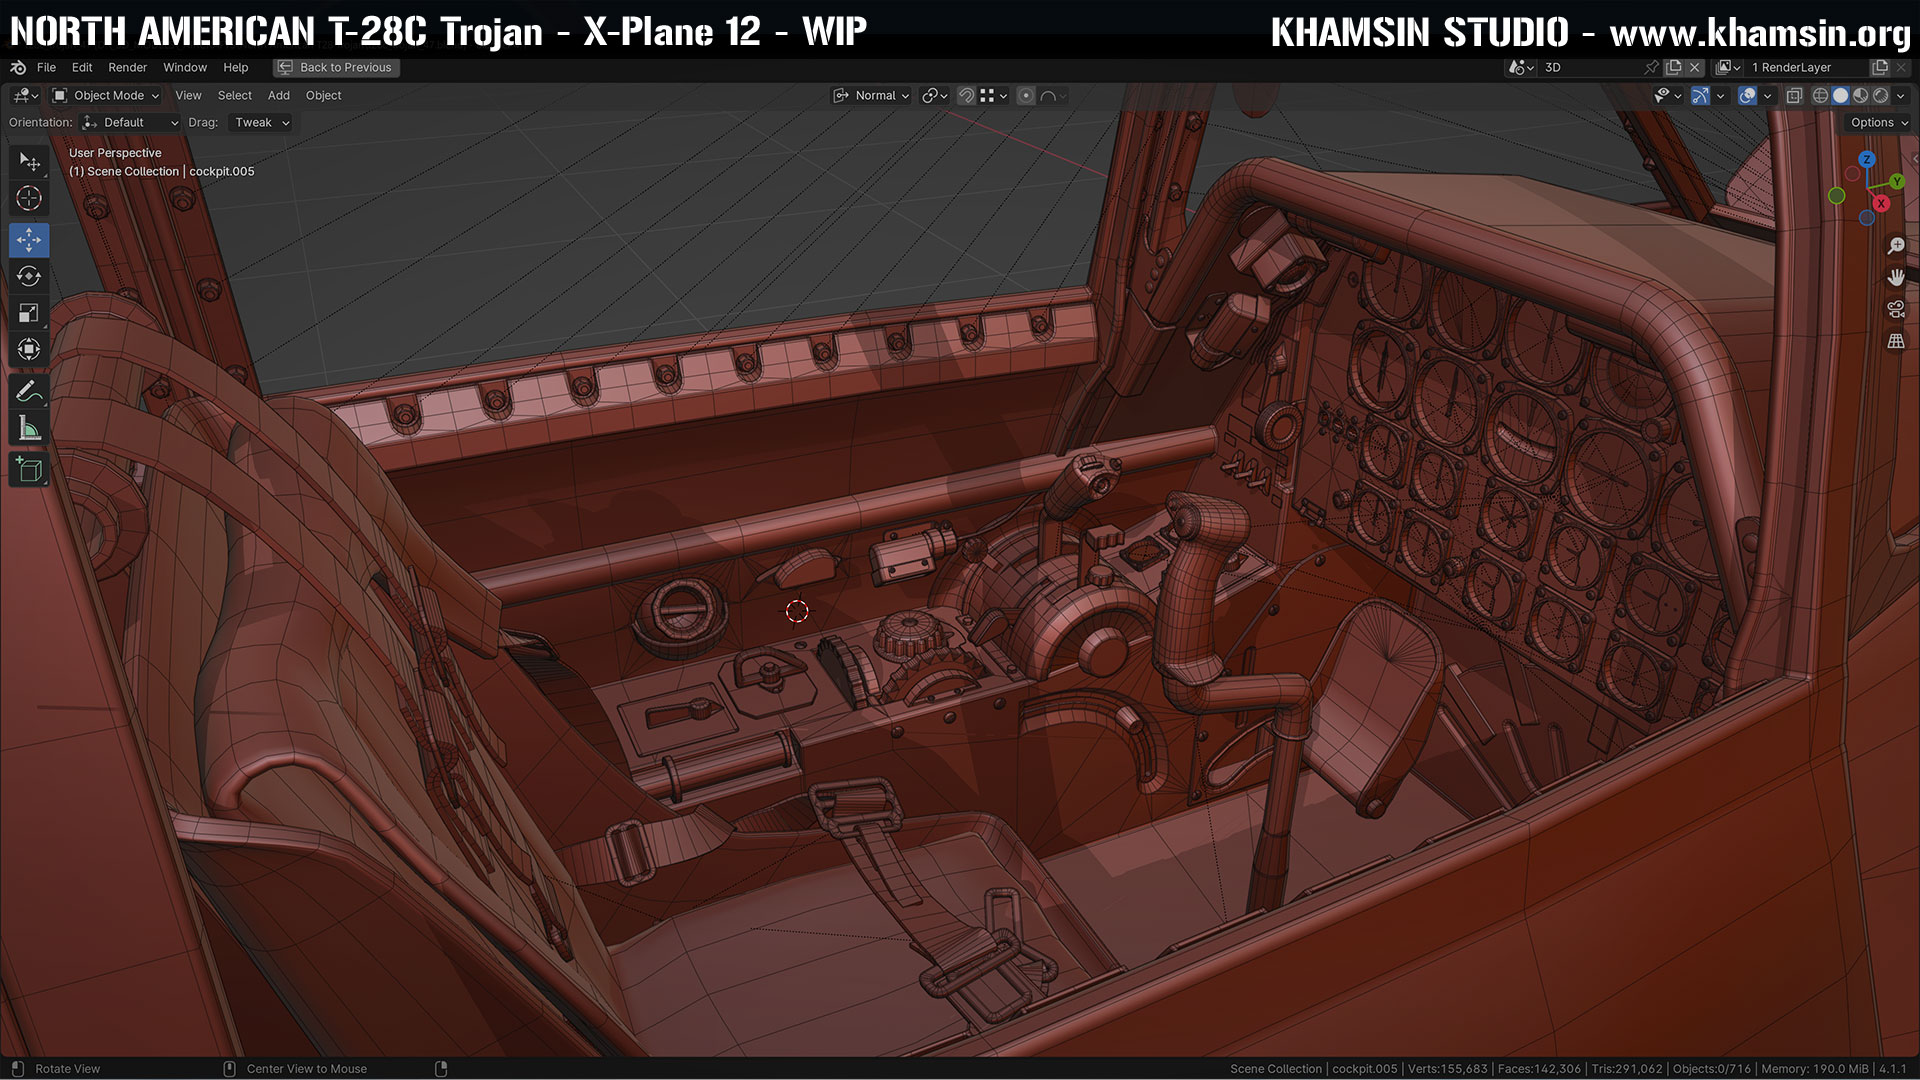The height and width of the screenshot is (1080, 1920).
Task: Open the Options panel in the top right
Action: click(x=1876, y=122)
